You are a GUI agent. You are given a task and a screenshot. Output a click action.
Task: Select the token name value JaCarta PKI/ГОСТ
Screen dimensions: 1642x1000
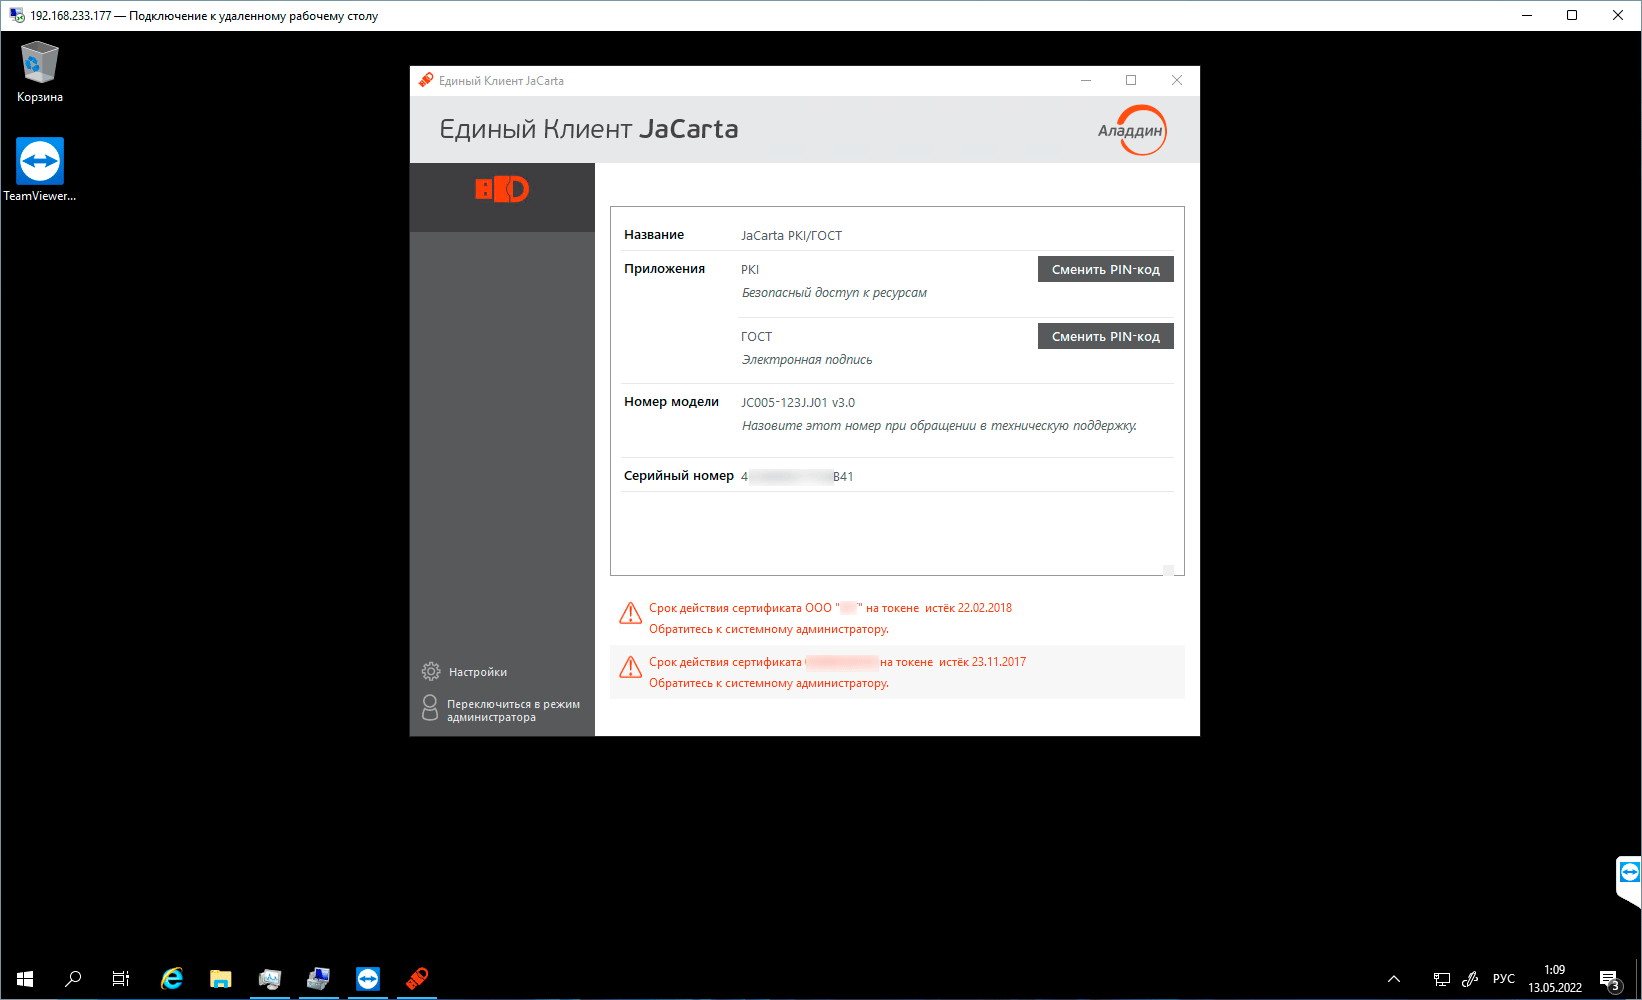coord(791,236)
